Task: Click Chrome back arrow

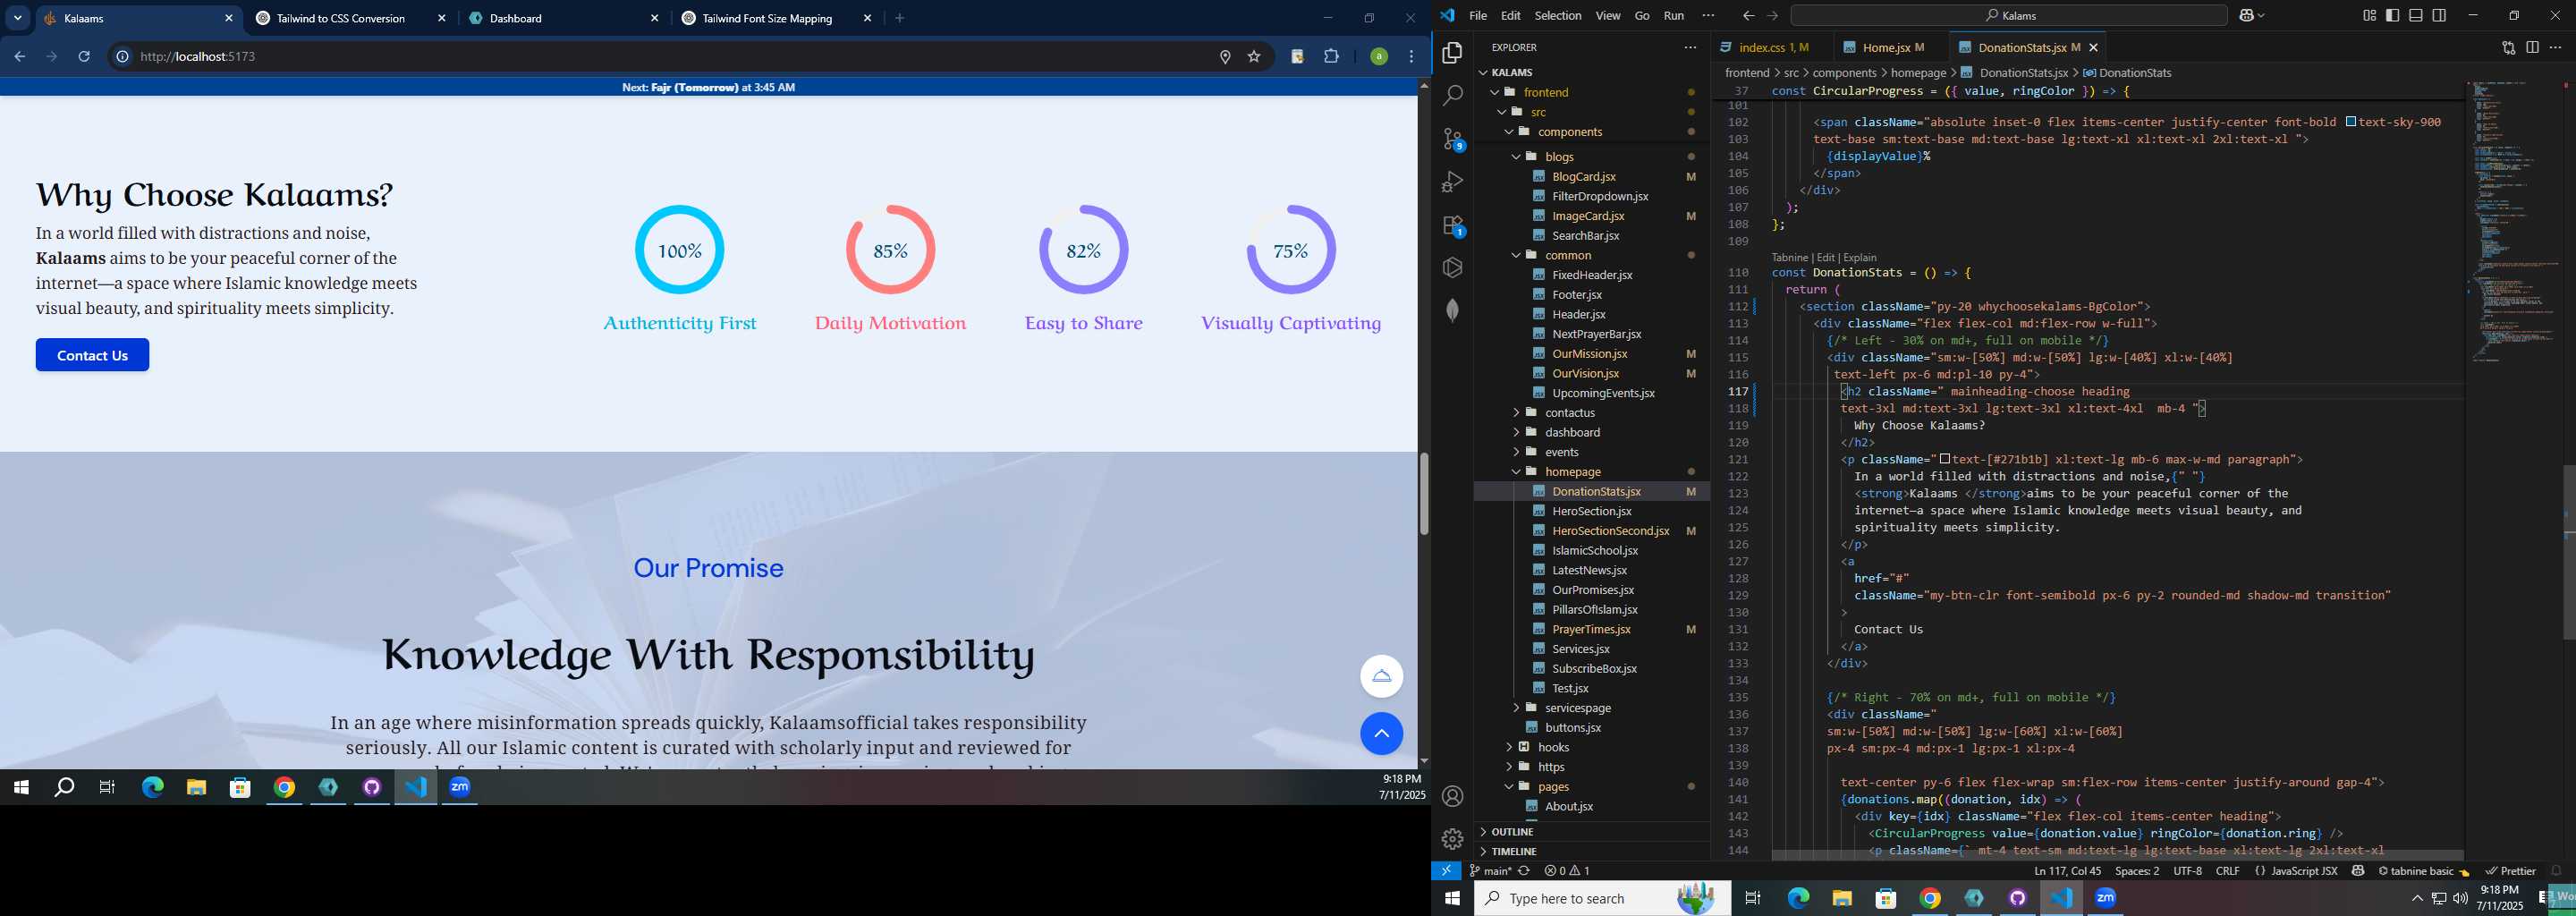Action: (x=19, y=56)
